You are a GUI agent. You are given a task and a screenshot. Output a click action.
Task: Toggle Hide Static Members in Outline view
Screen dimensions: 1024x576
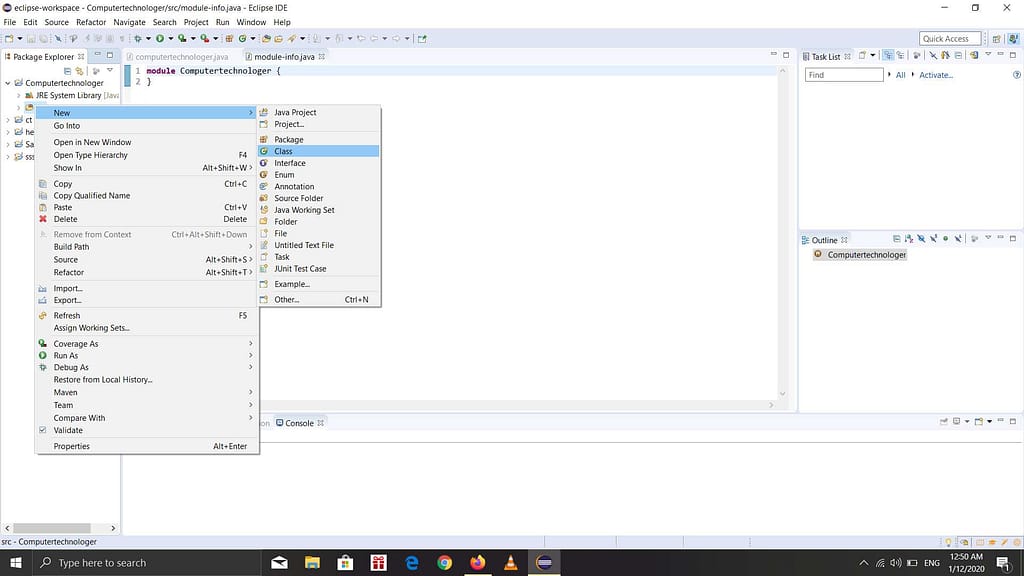point(934,239)
